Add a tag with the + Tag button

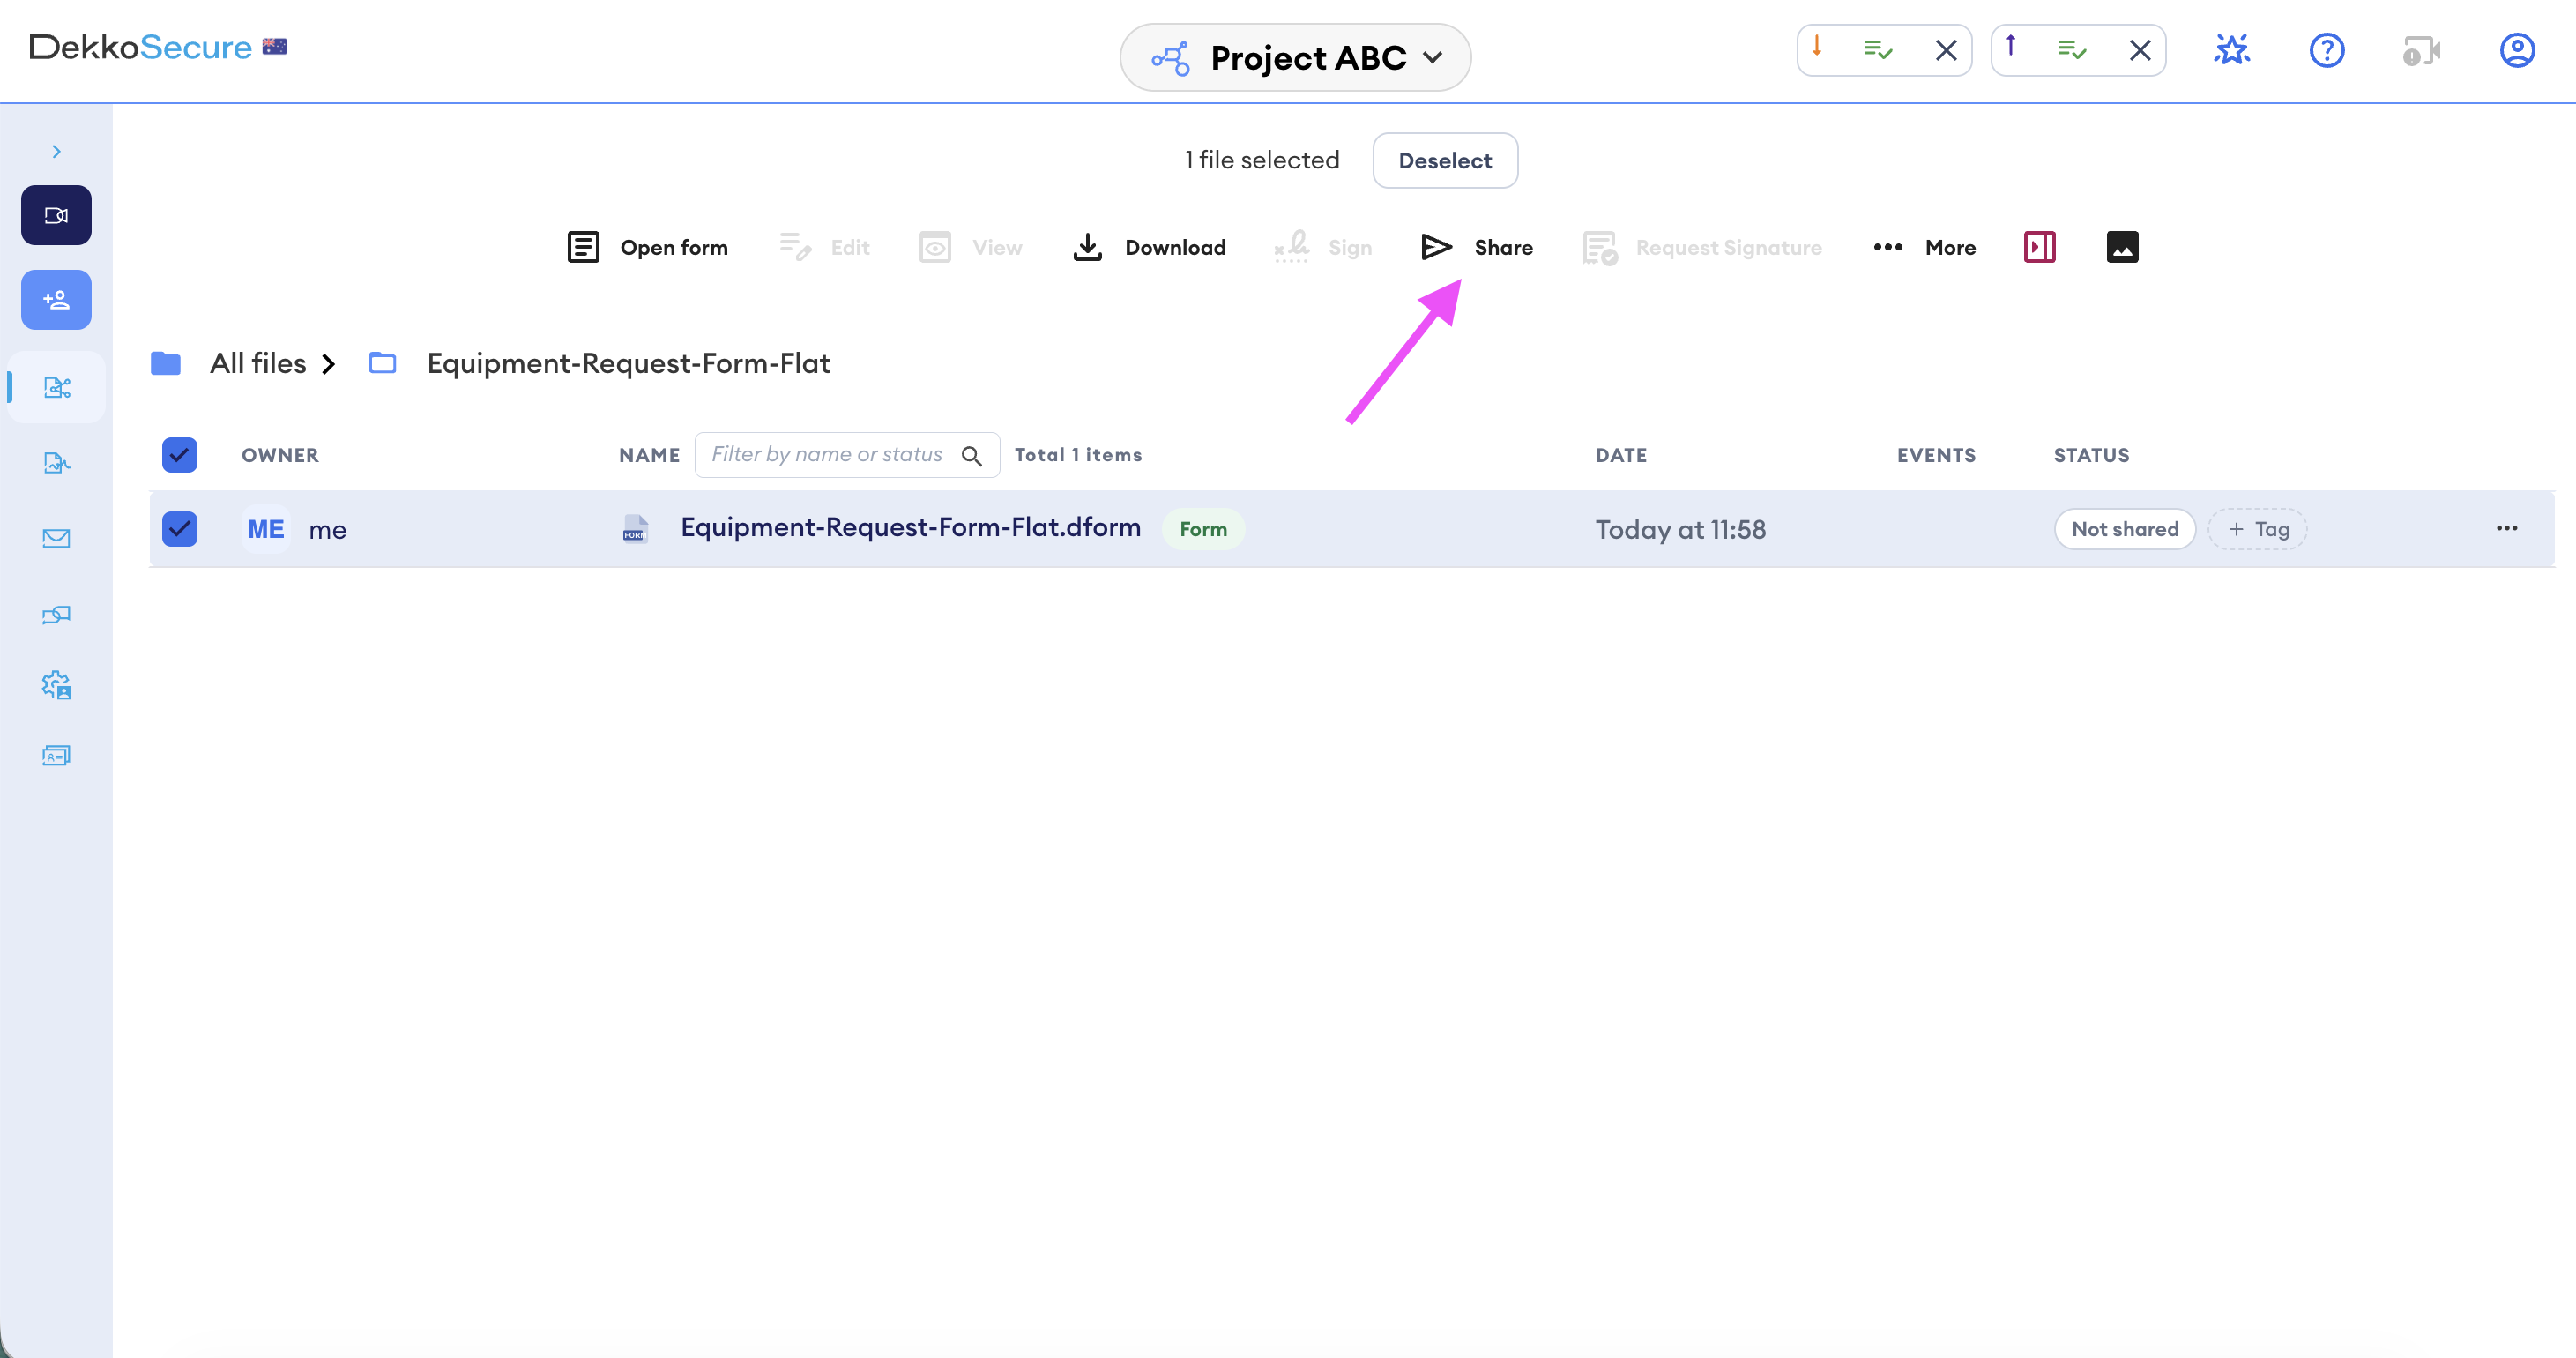tap(2258, 529)
